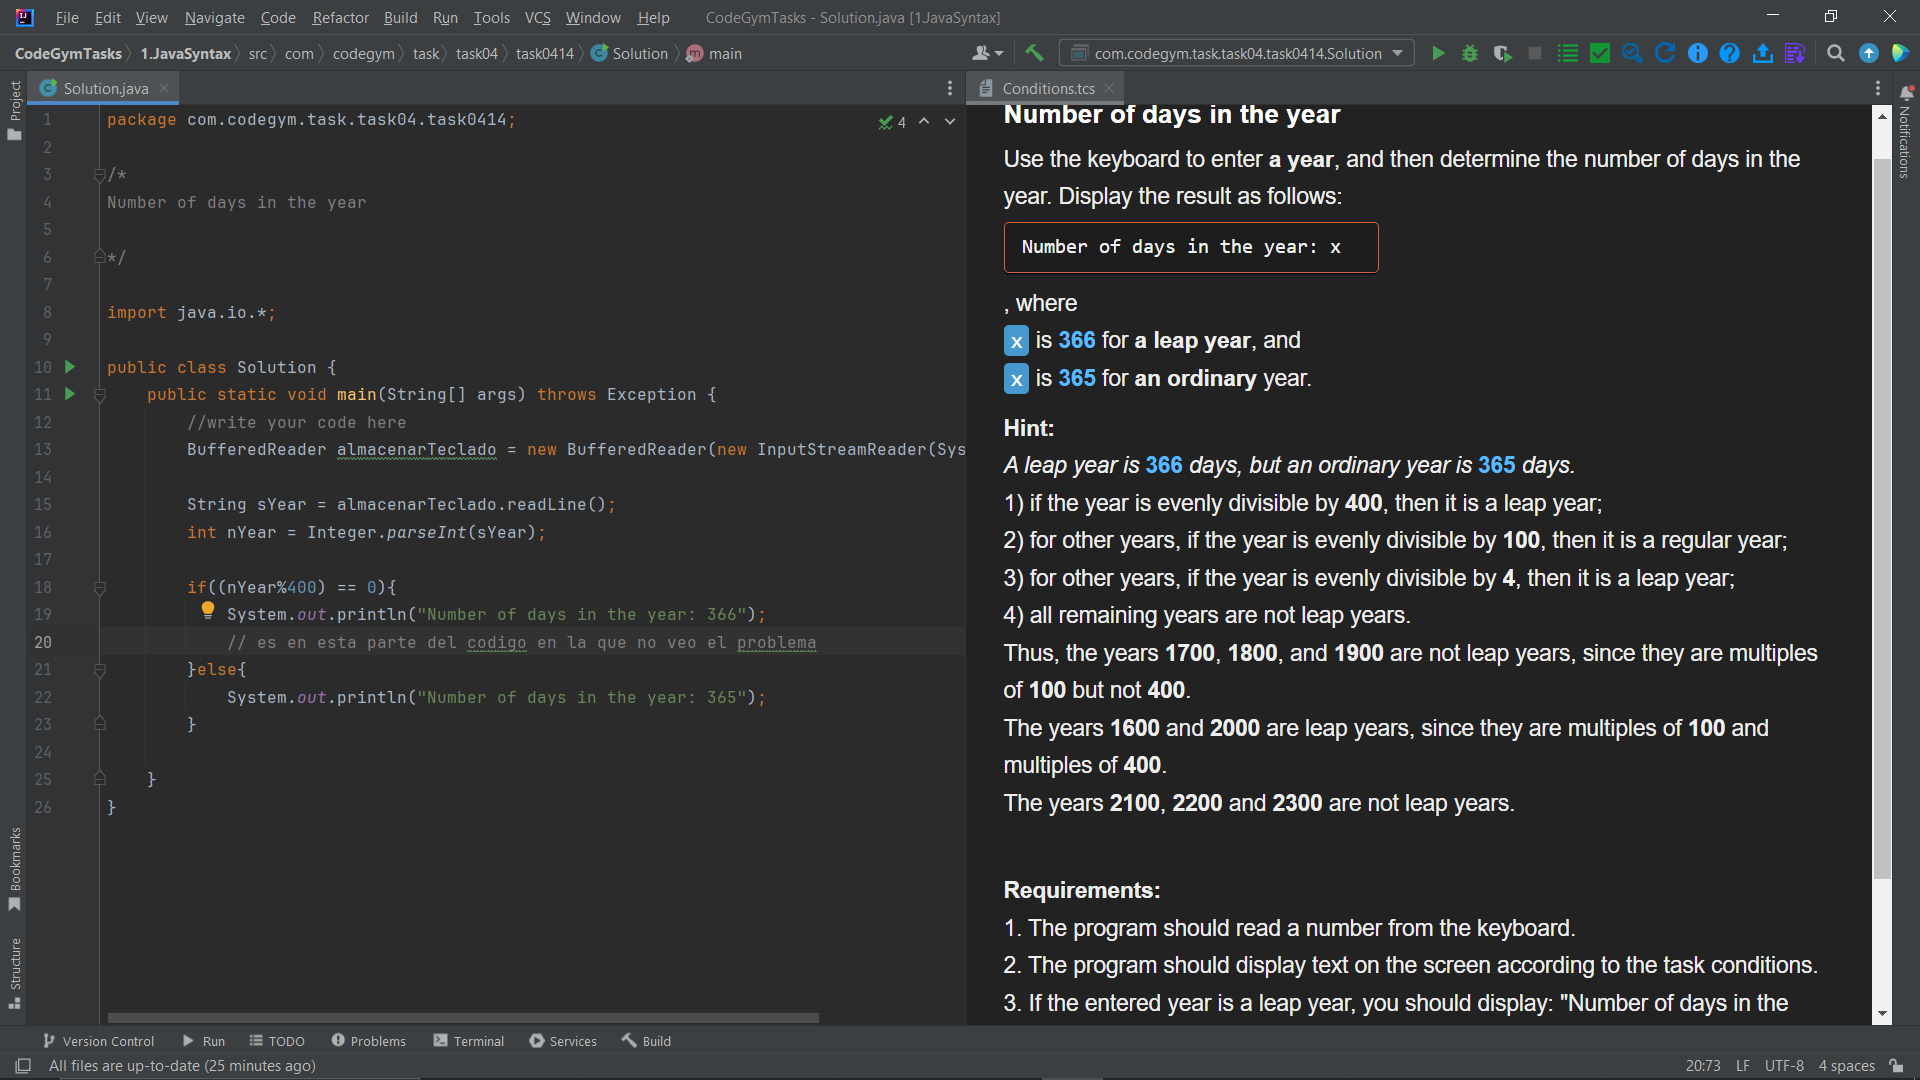This screenshot has width=1920, height=1080.
Task: Run main using the gutter play icon
Action: click(x=69, y=394)
